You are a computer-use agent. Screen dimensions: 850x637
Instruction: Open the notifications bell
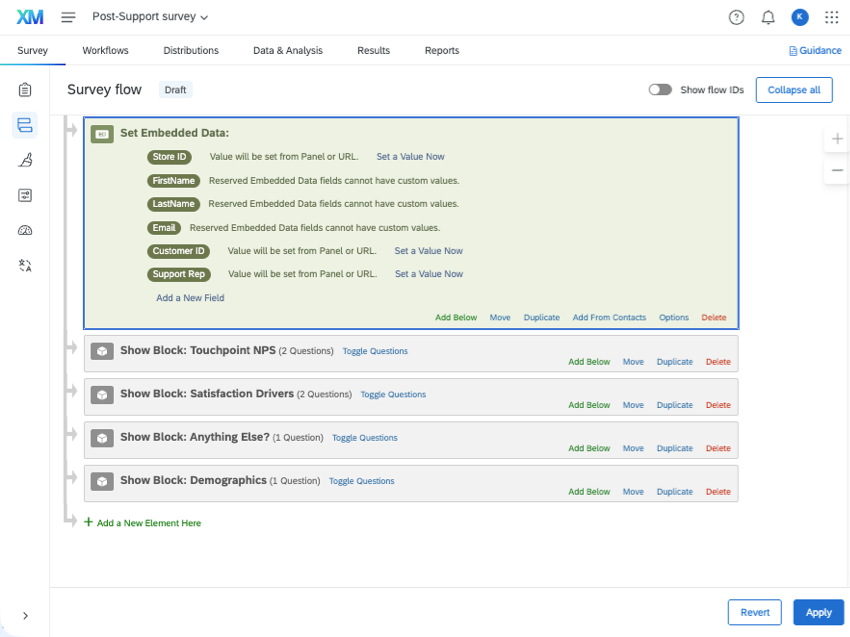pos(767,17)
